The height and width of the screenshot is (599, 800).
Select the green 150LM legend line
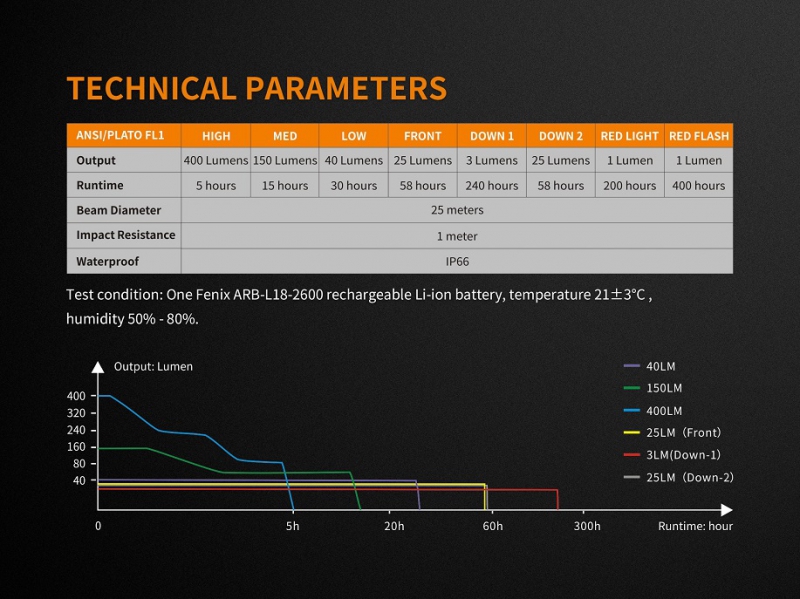(x=631, y=388)
